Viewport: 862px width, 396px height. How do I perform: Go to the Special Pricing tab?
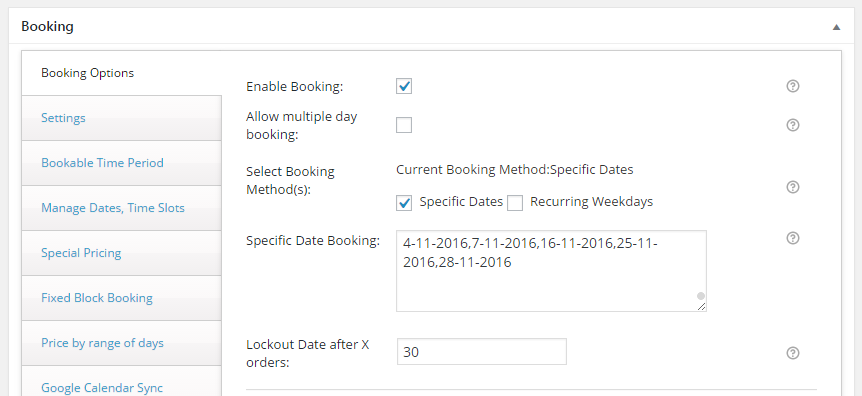pyautogui.click(x=121, y=253)
